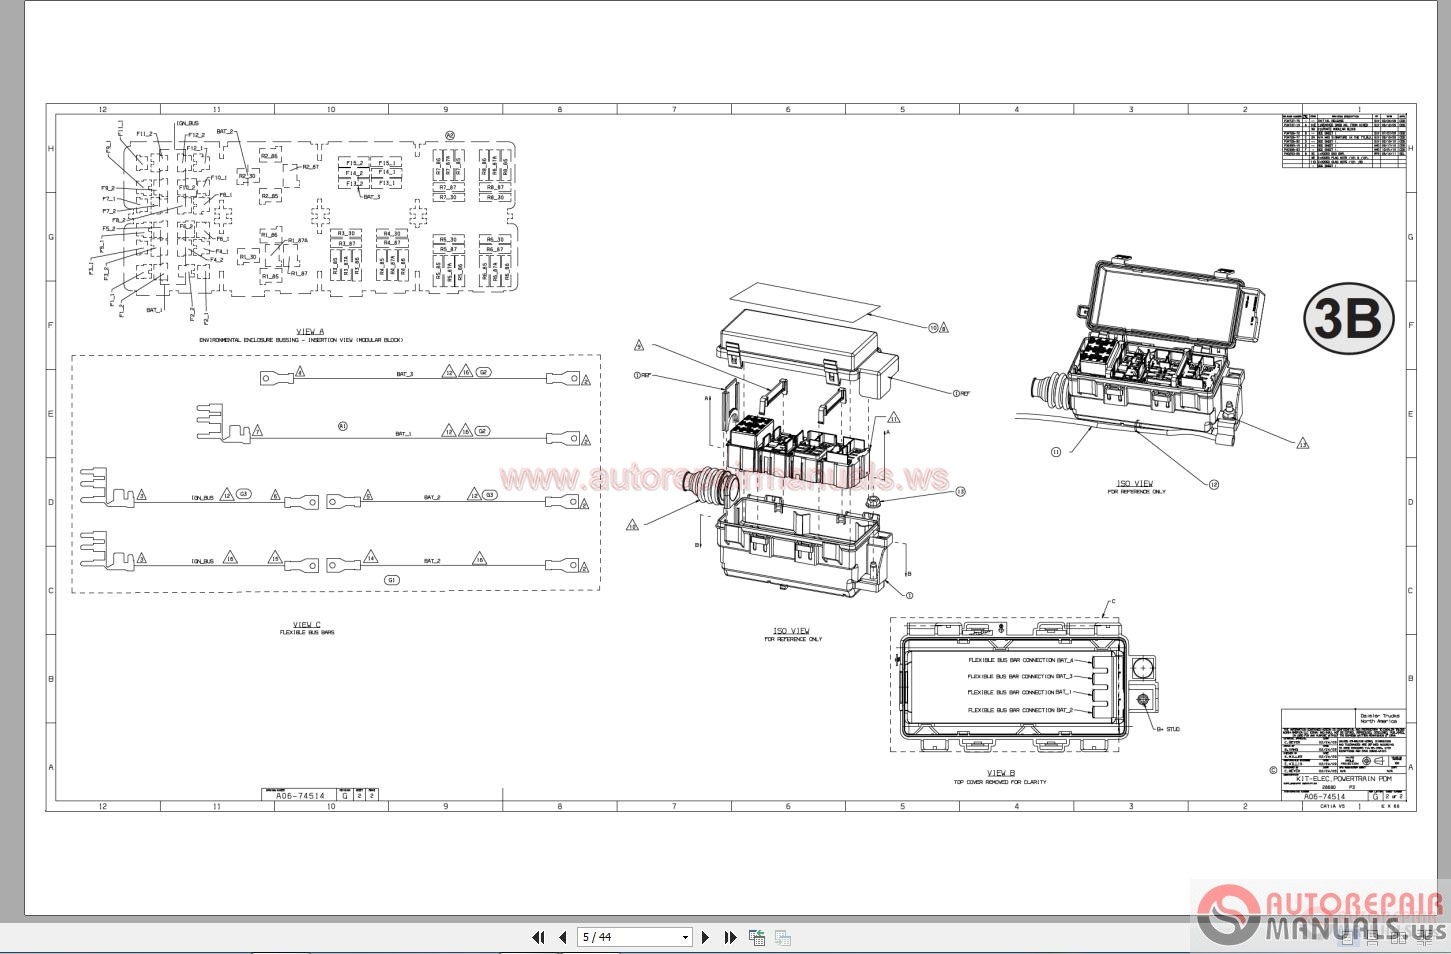
Task: Click the 'F10_1' fuse label
Action: coord(218,178)
